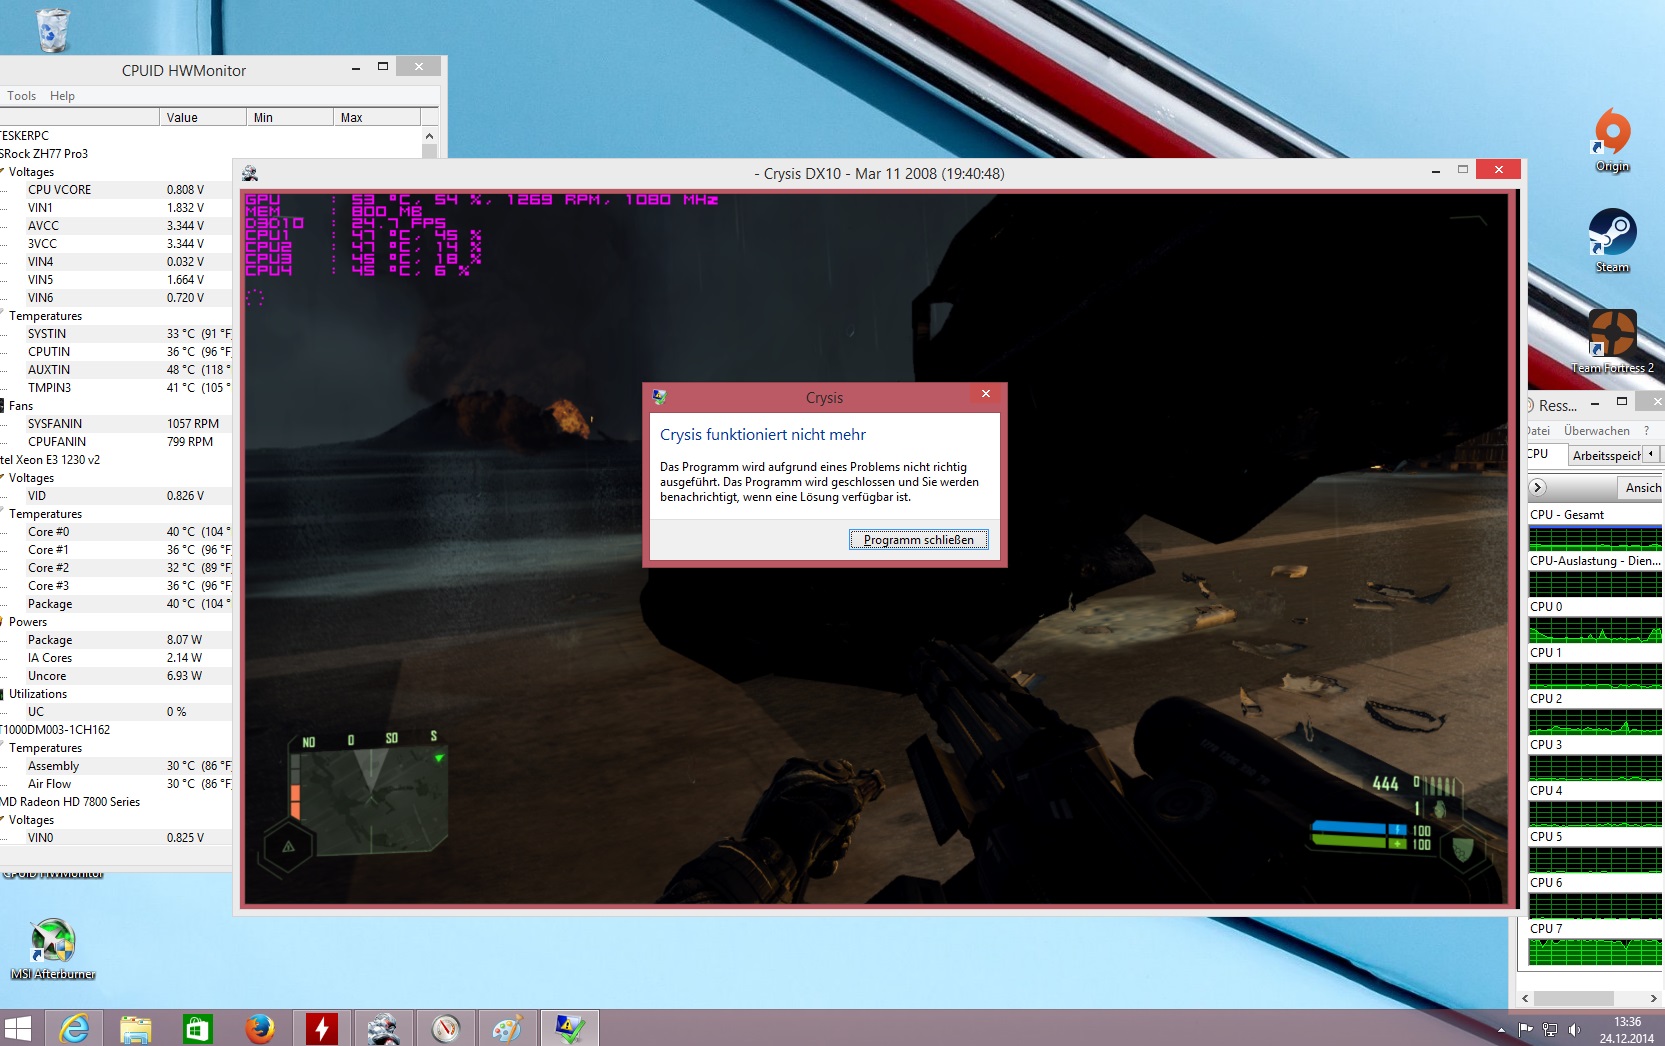Click the Min column header in HWMonitor
This screenshot has height=1046, width=1665.
coord(289,117)
